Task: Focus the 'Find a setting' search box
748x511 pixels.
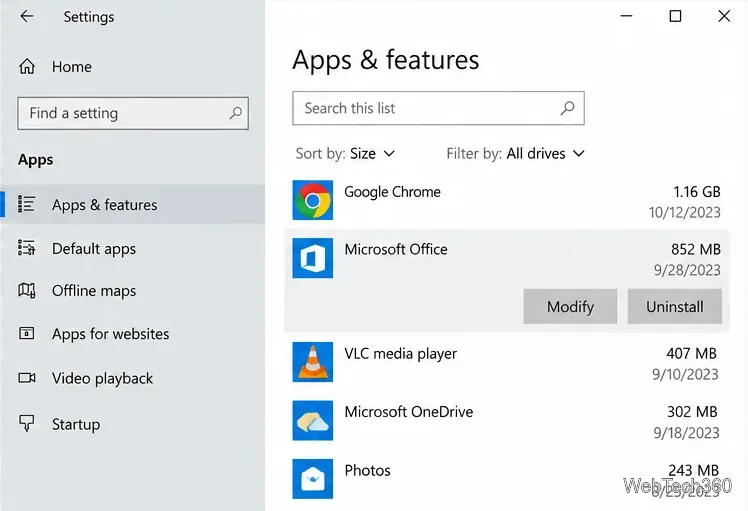Action: 133,113
